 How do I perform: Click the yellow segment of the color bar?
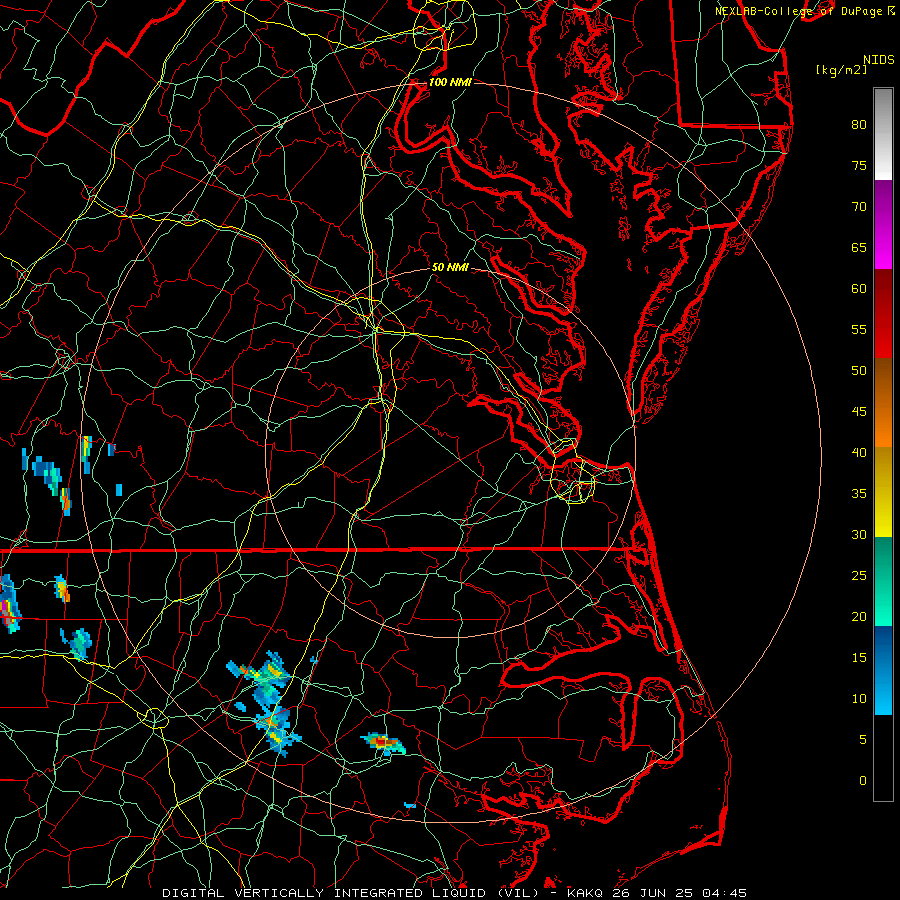pos(883,492)
